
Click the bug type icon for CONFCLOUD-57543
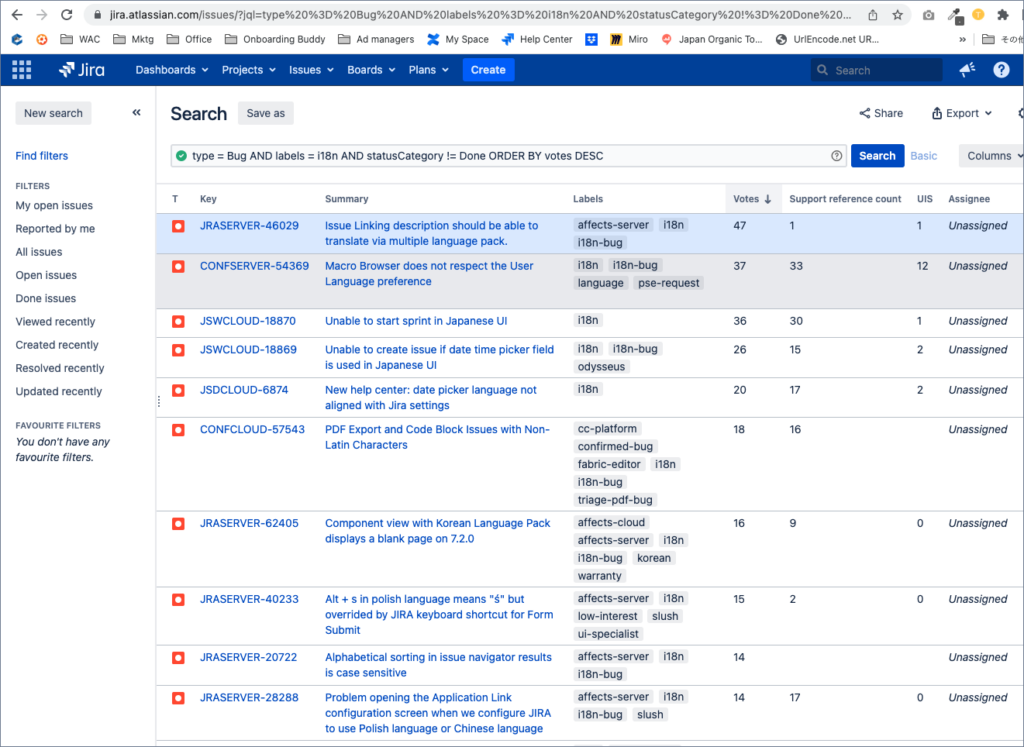tap(178, 430)
